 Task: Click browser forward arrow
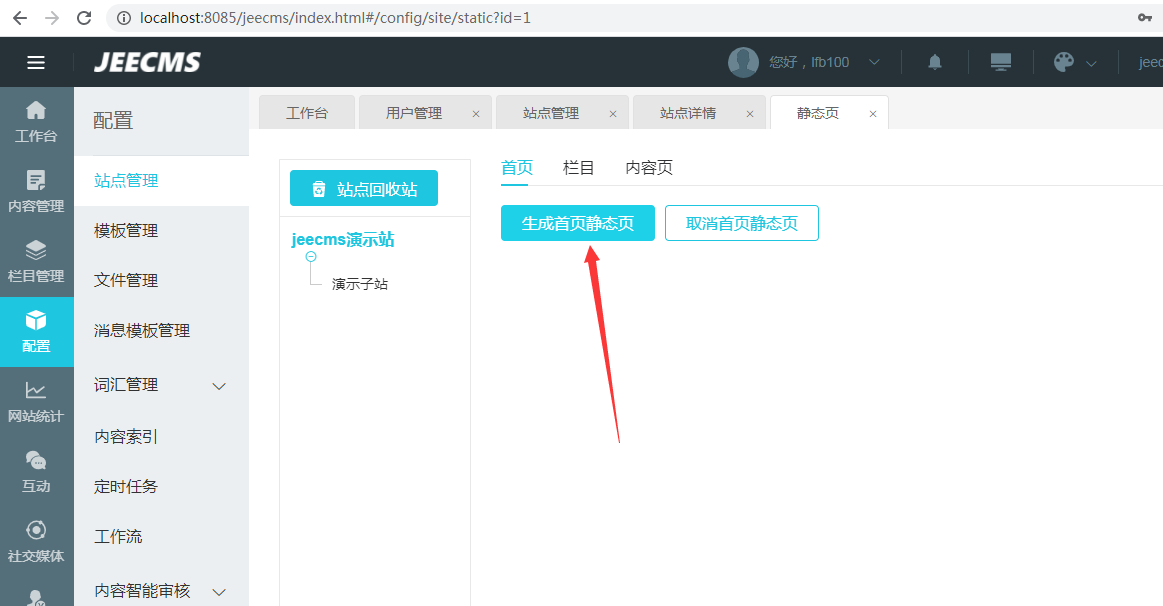click(x=52, y=18)
